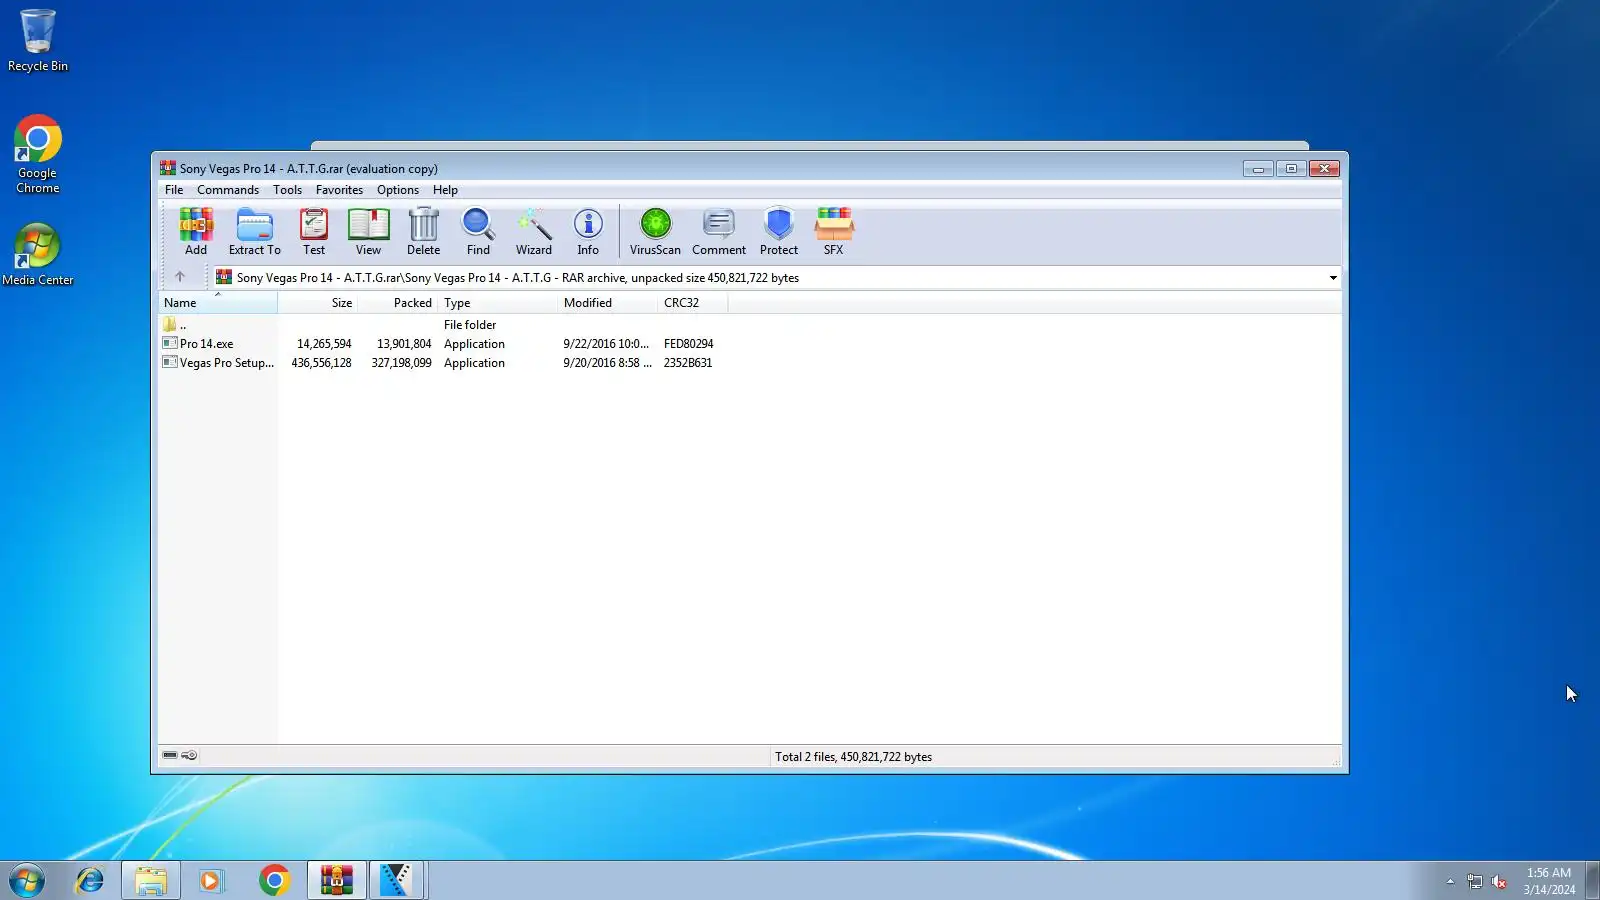Open the Commands menu
1600x900 pixels.
[228, 190]
